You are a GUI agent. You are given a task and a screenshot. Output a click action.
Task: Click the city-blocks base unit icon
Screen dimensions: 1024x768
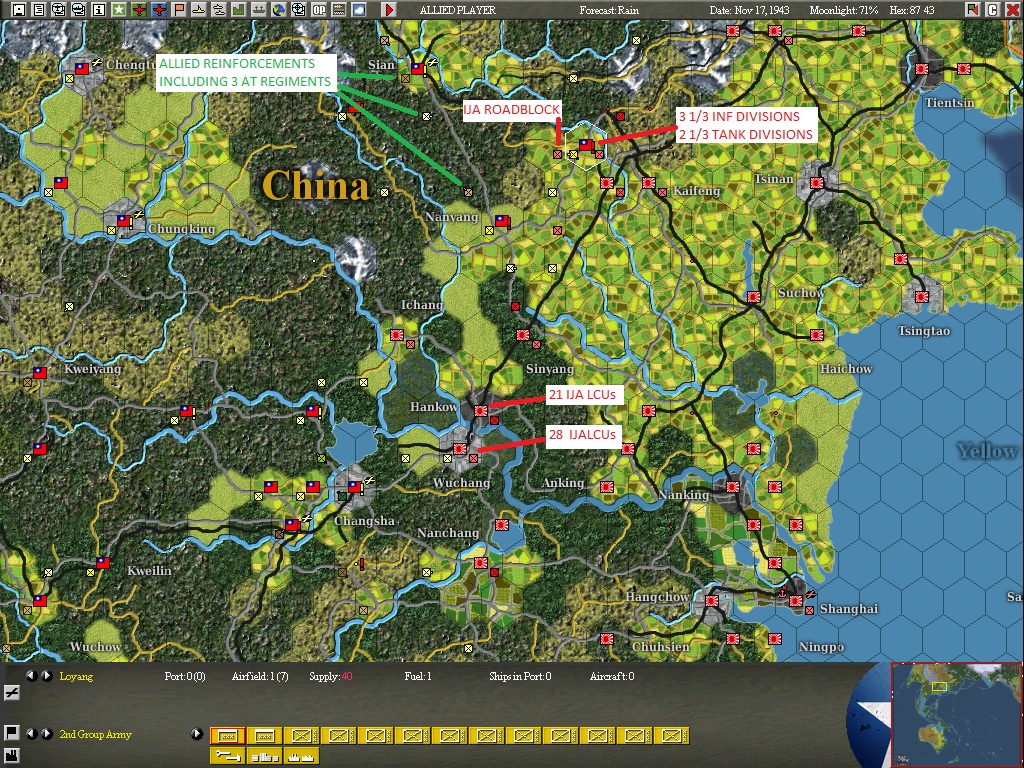264,756
